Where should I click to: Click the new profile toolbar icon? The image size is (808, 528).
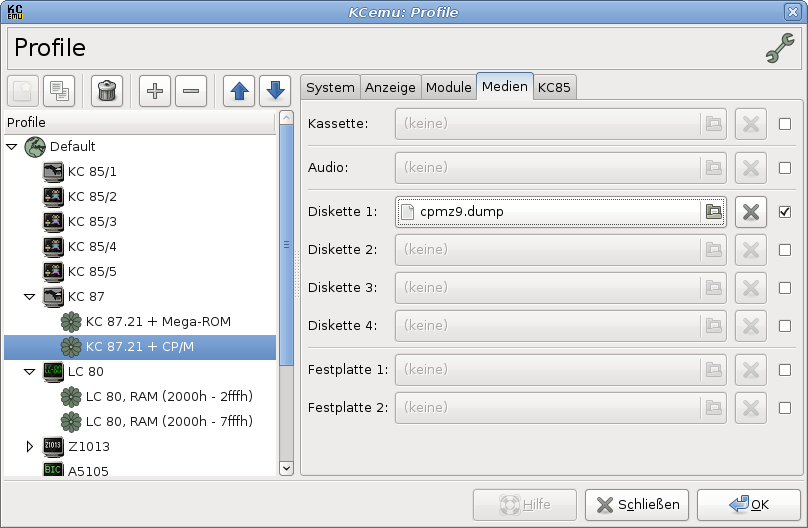(23, 91)
